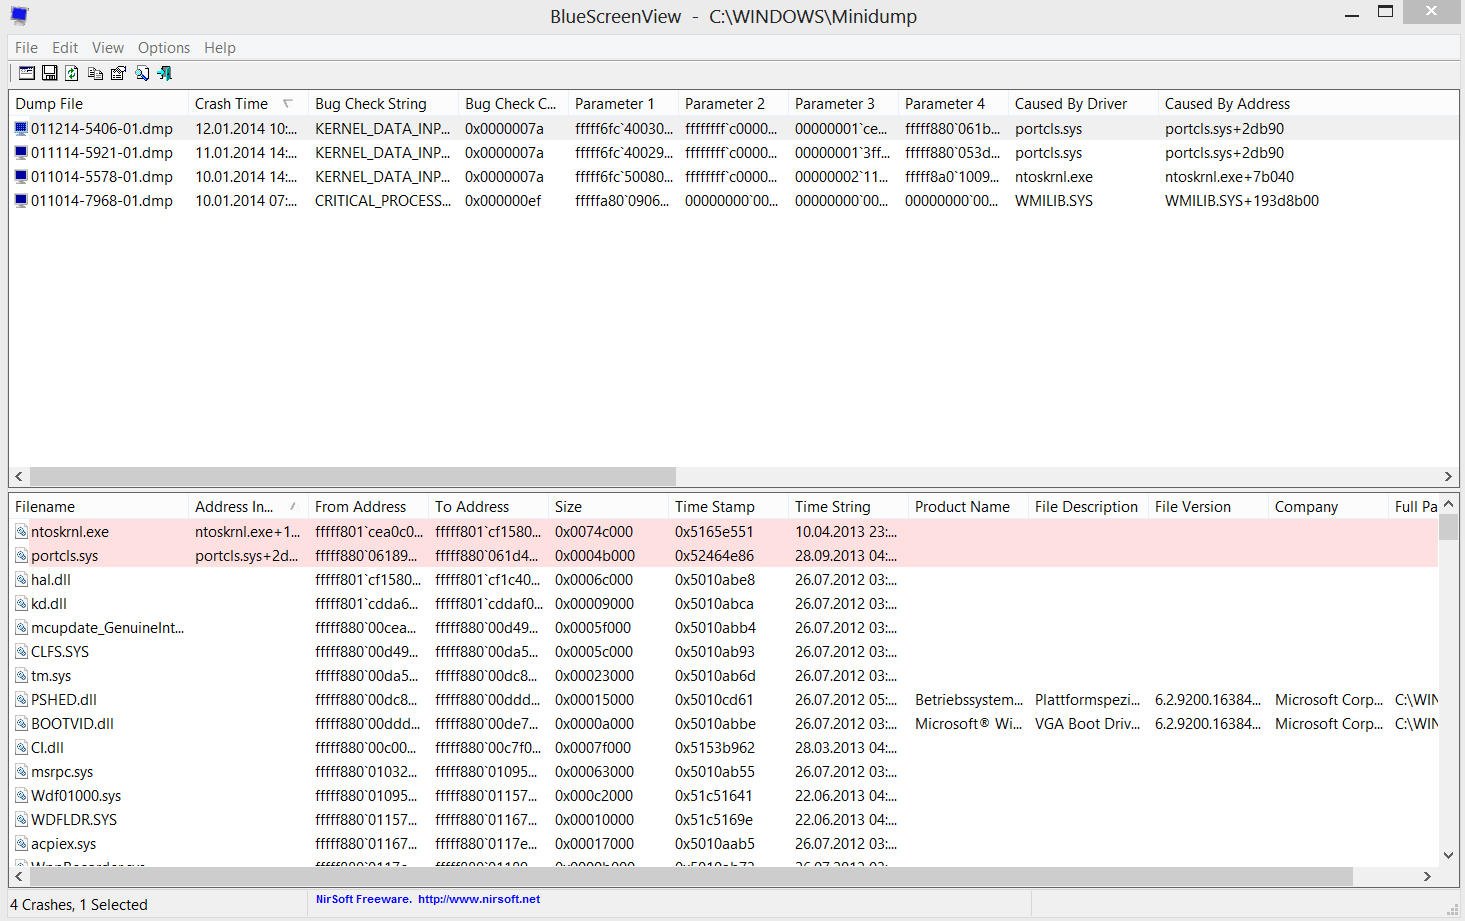The height and width of the screenshot is (921, 1465).
Task: Click the file icon of Wdf01000.sys row
Action: pos(21,795)
